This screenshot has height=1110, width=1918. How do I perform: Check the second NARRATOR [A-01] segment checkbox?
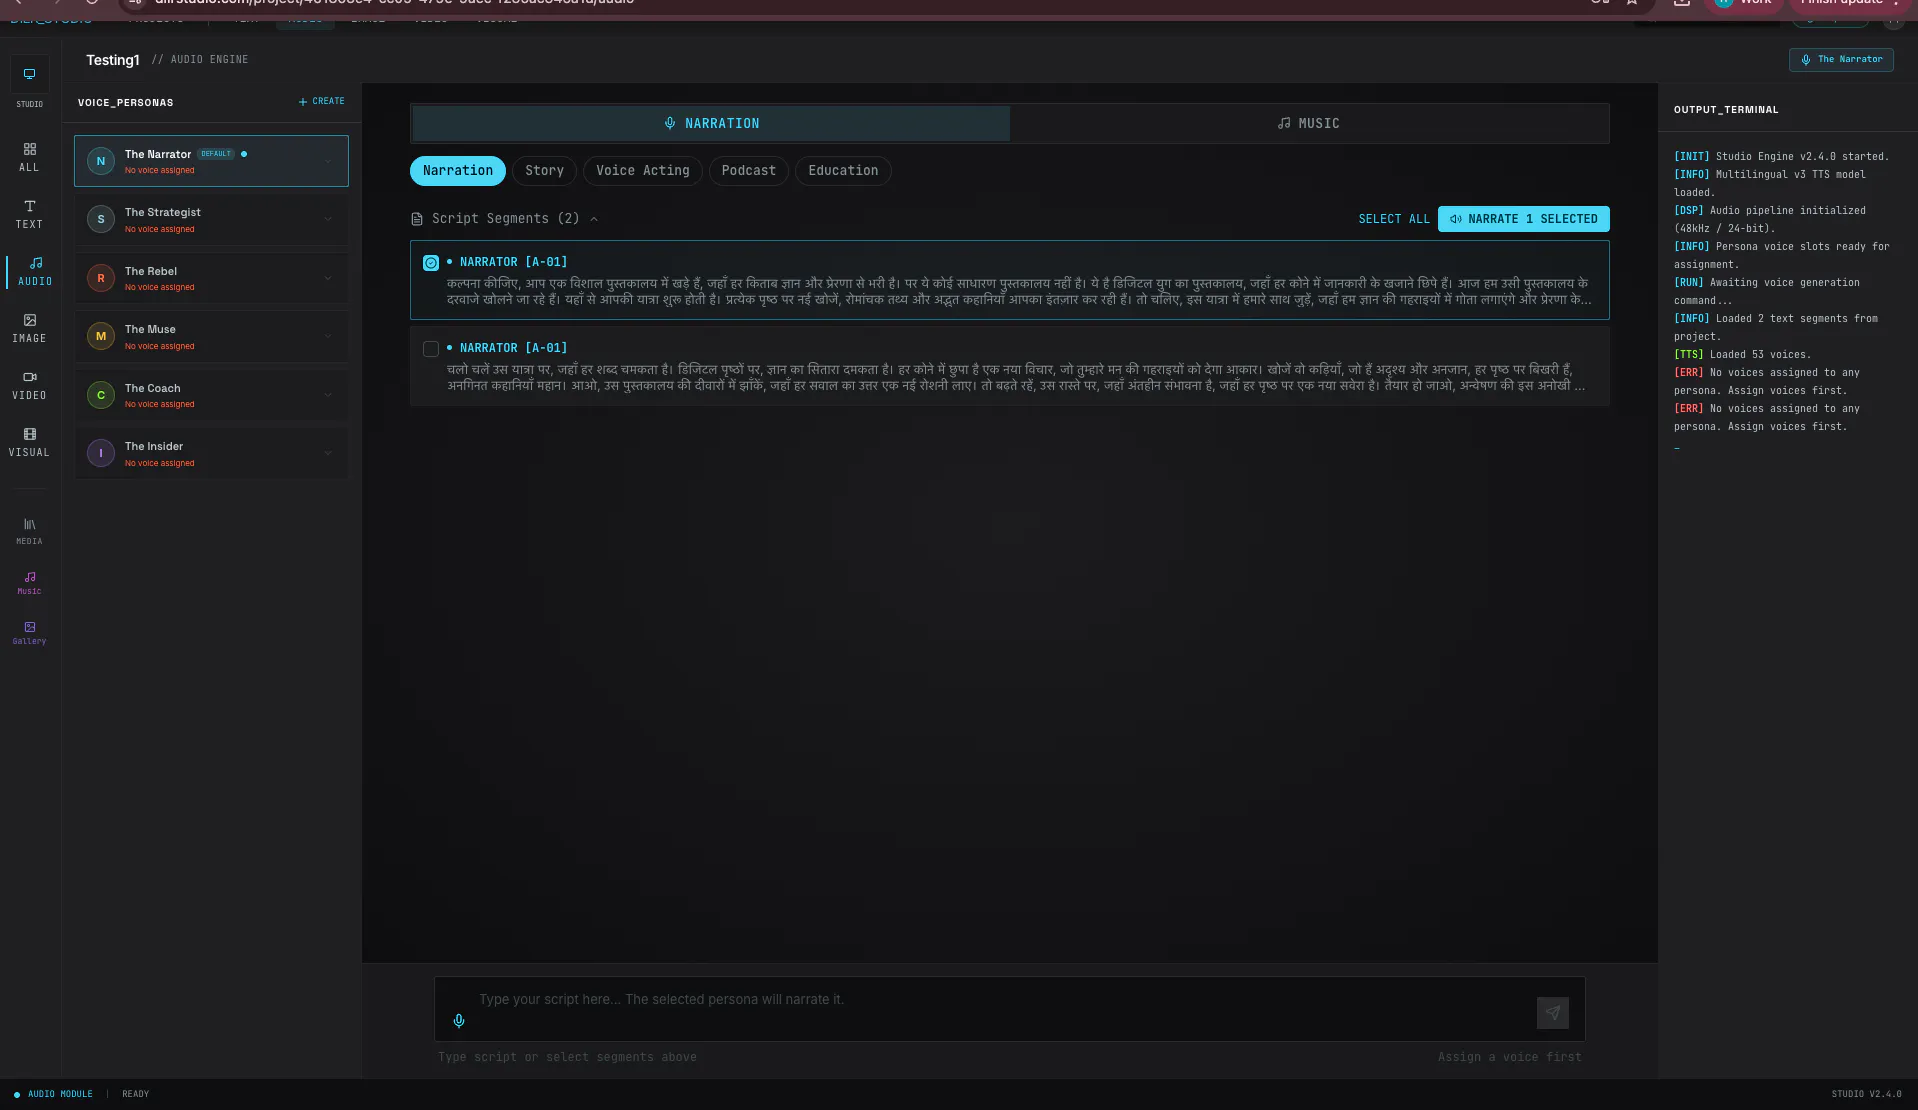431,349
